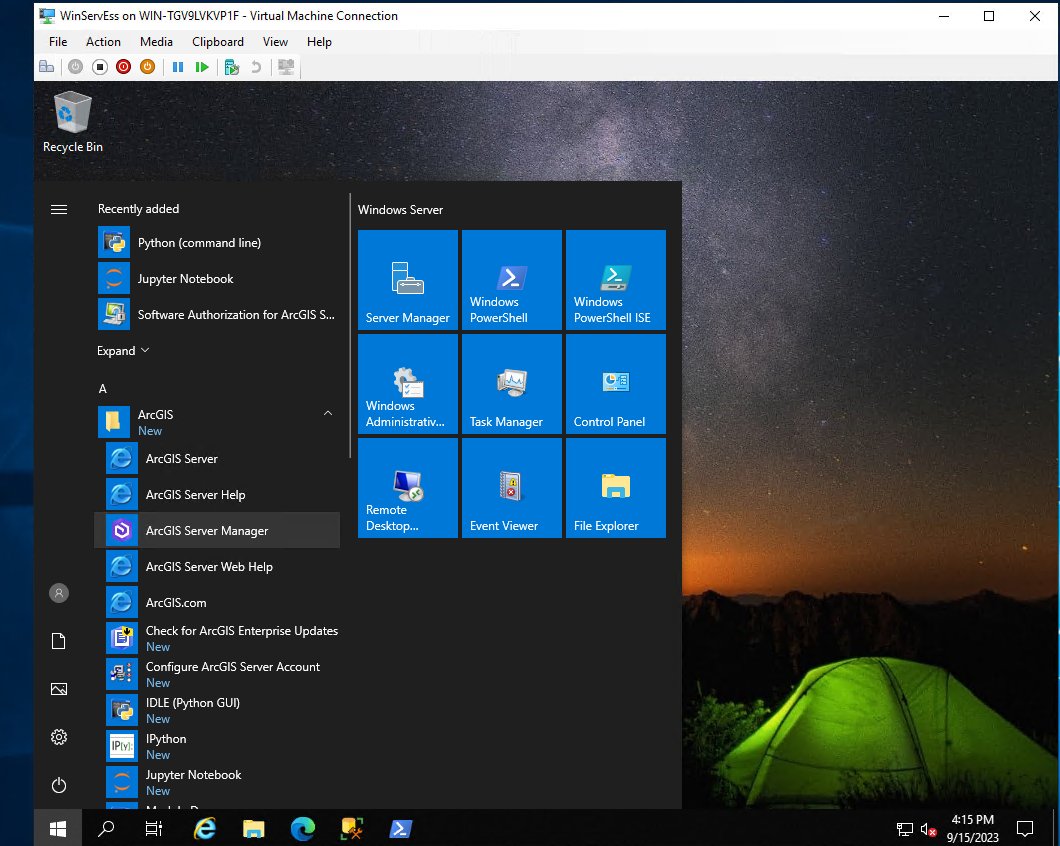This screenshot has height=846, width=1060.
Task: Open the notification center icon
Action: click(1025, 828)
